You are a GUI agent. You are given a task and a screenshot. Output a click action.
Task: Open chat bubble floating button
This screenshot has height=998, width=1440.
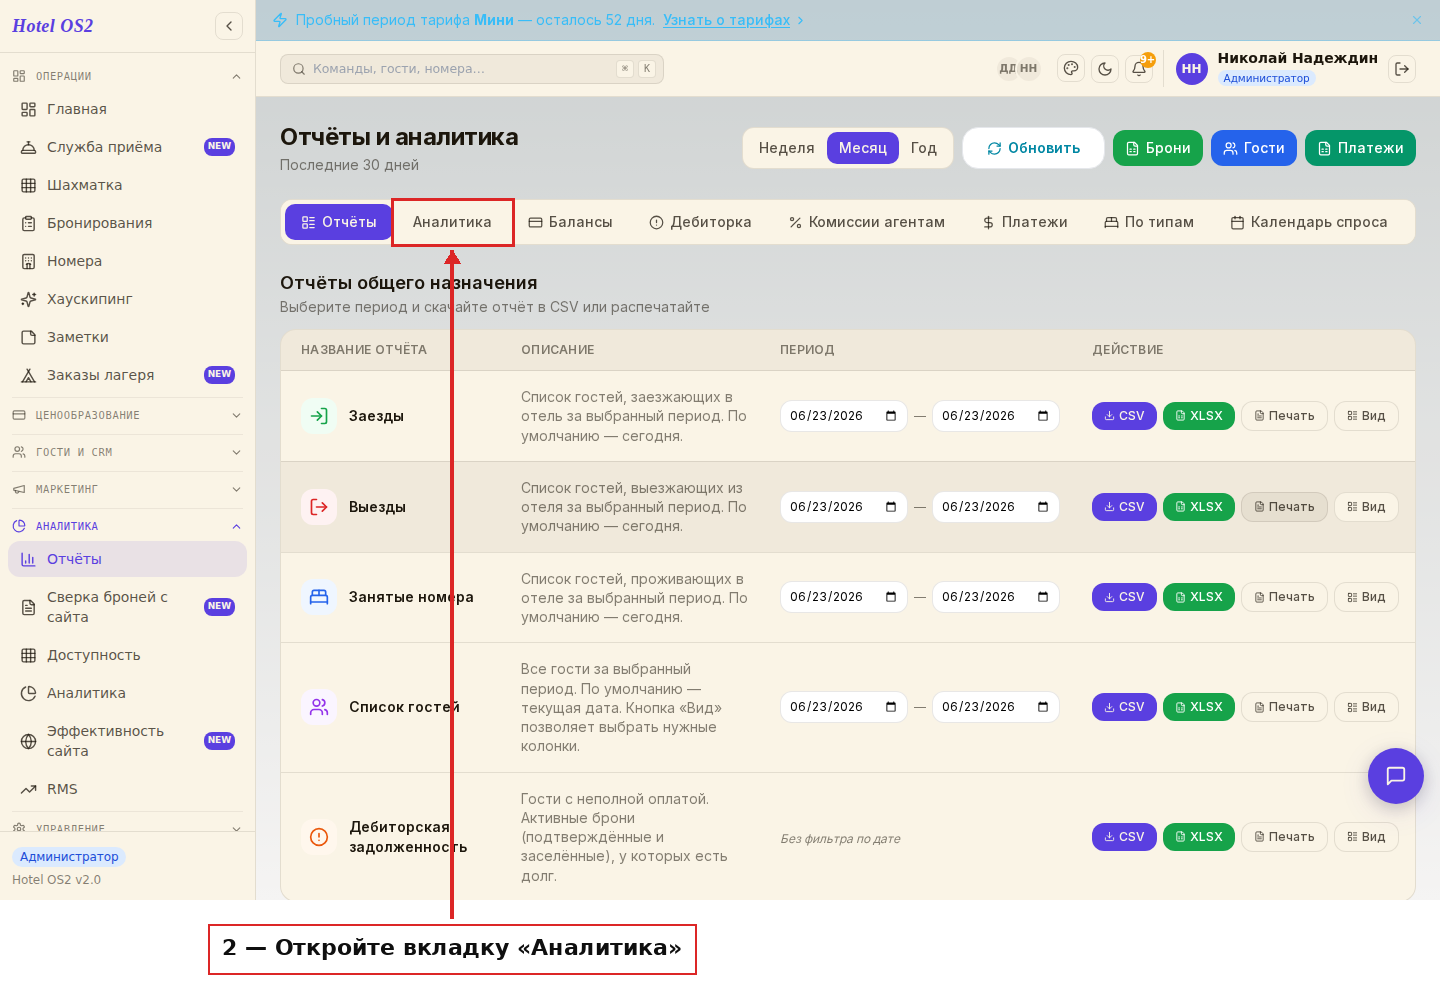pyautogui.click(x=1396, y=776)
